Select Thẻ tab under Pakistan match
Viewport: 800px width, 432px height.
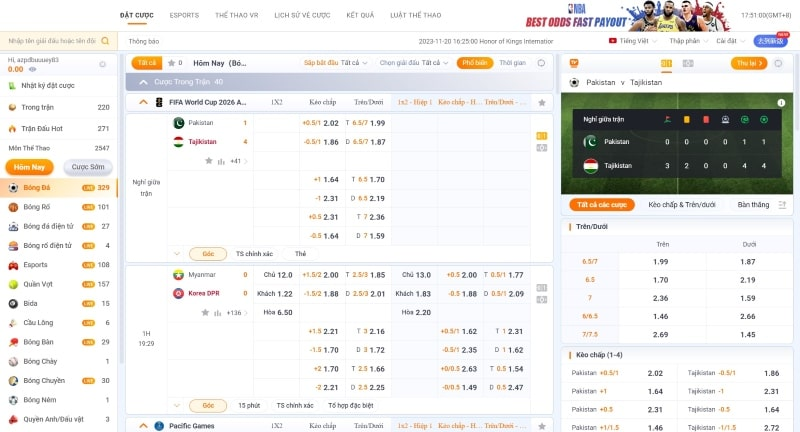click(x=301, y=253)
